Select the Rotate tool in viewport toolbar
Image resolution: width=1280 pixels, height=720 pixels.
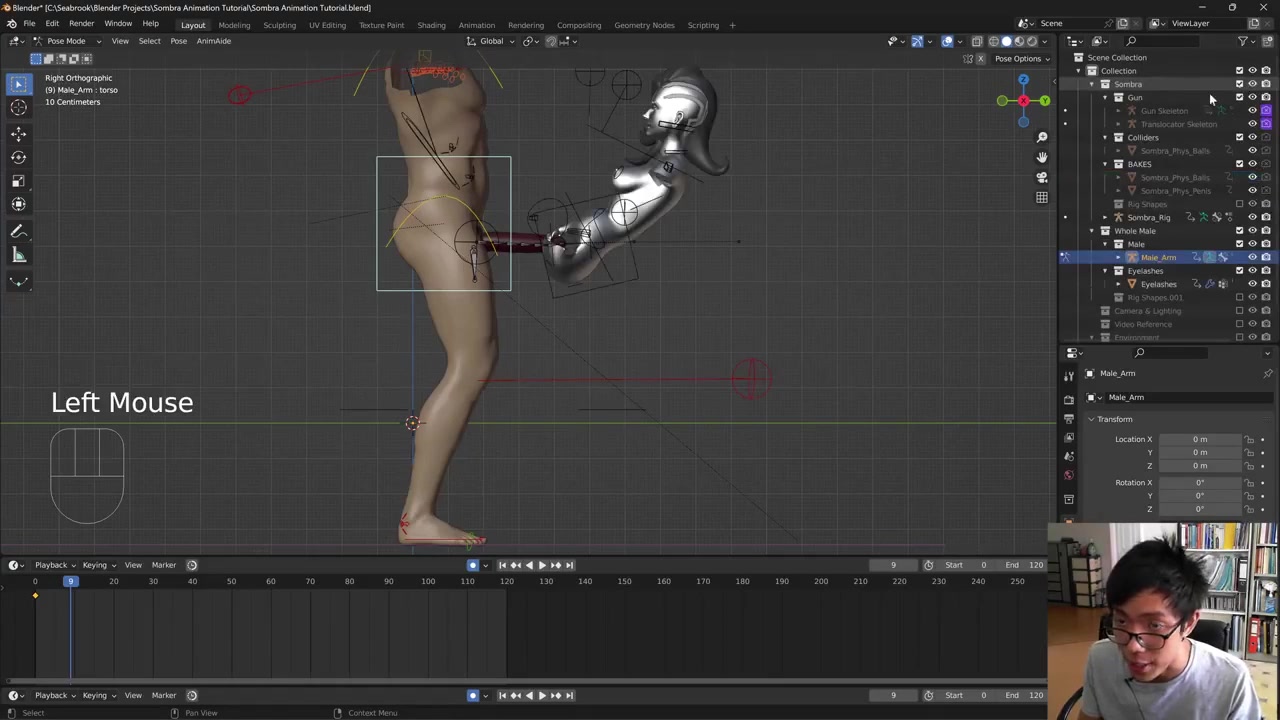point(18,157)
